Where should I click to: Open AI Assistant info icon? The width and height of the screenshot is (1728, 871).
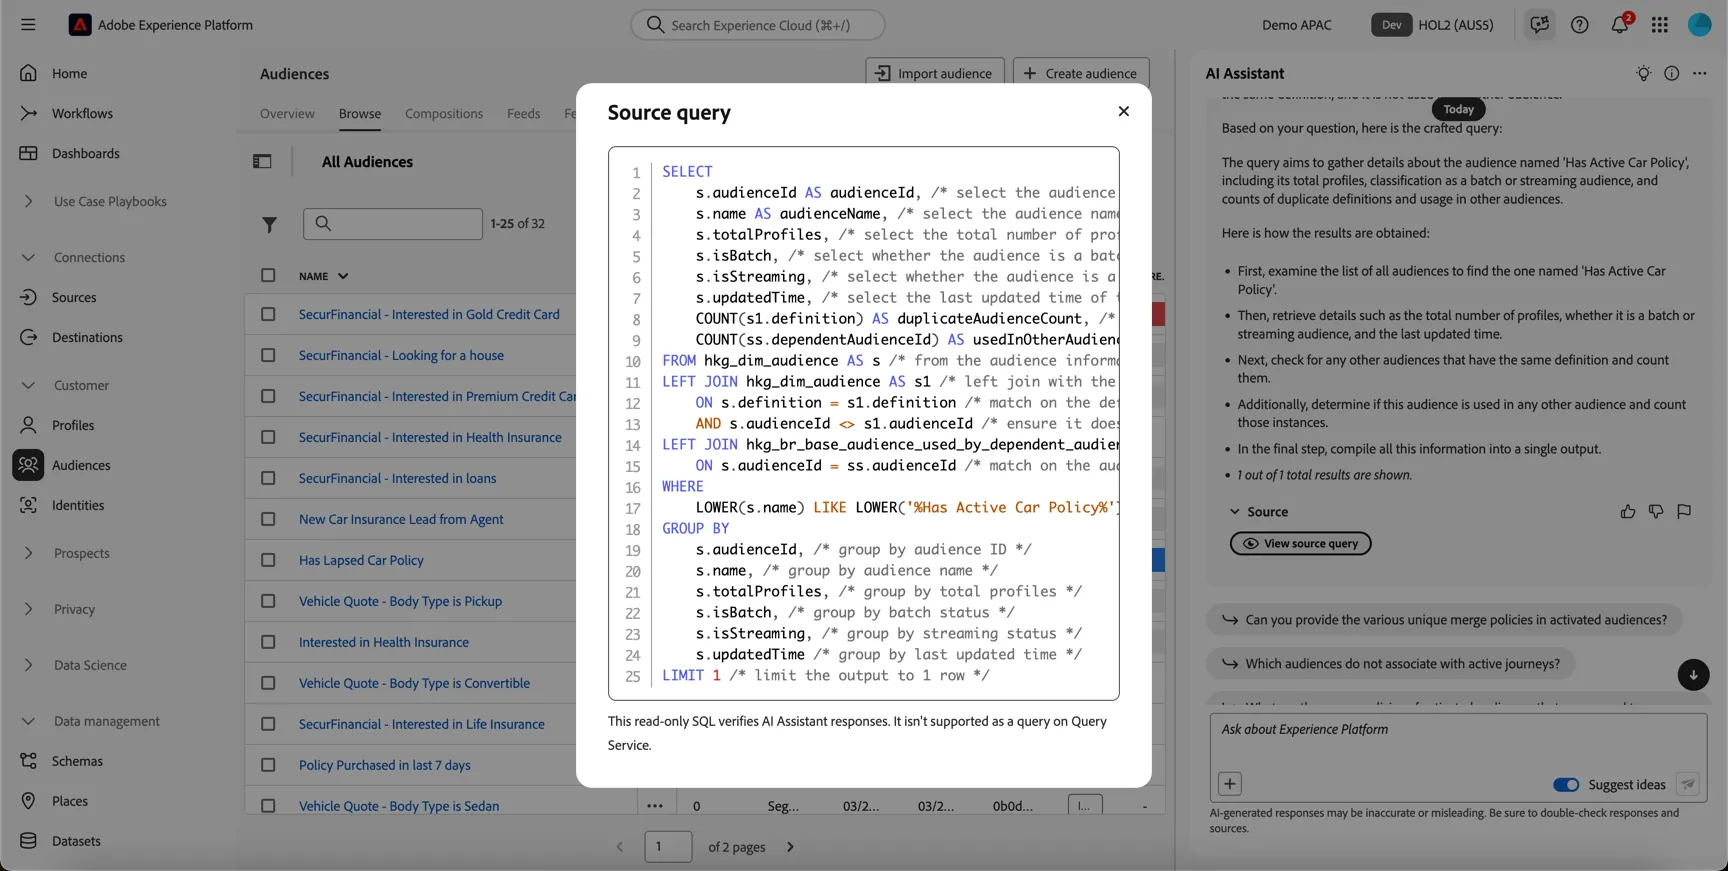[x=1671, y=73]
